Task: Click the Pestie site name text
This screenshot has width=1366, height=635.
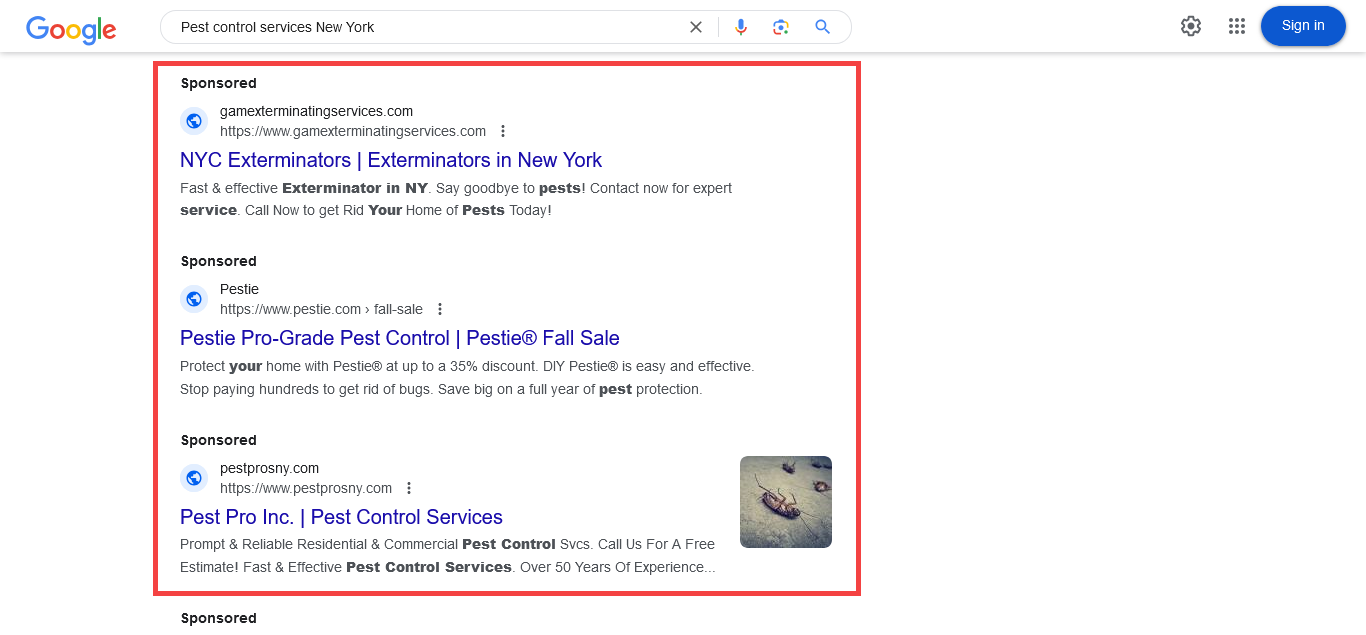Action: point(239,289)
